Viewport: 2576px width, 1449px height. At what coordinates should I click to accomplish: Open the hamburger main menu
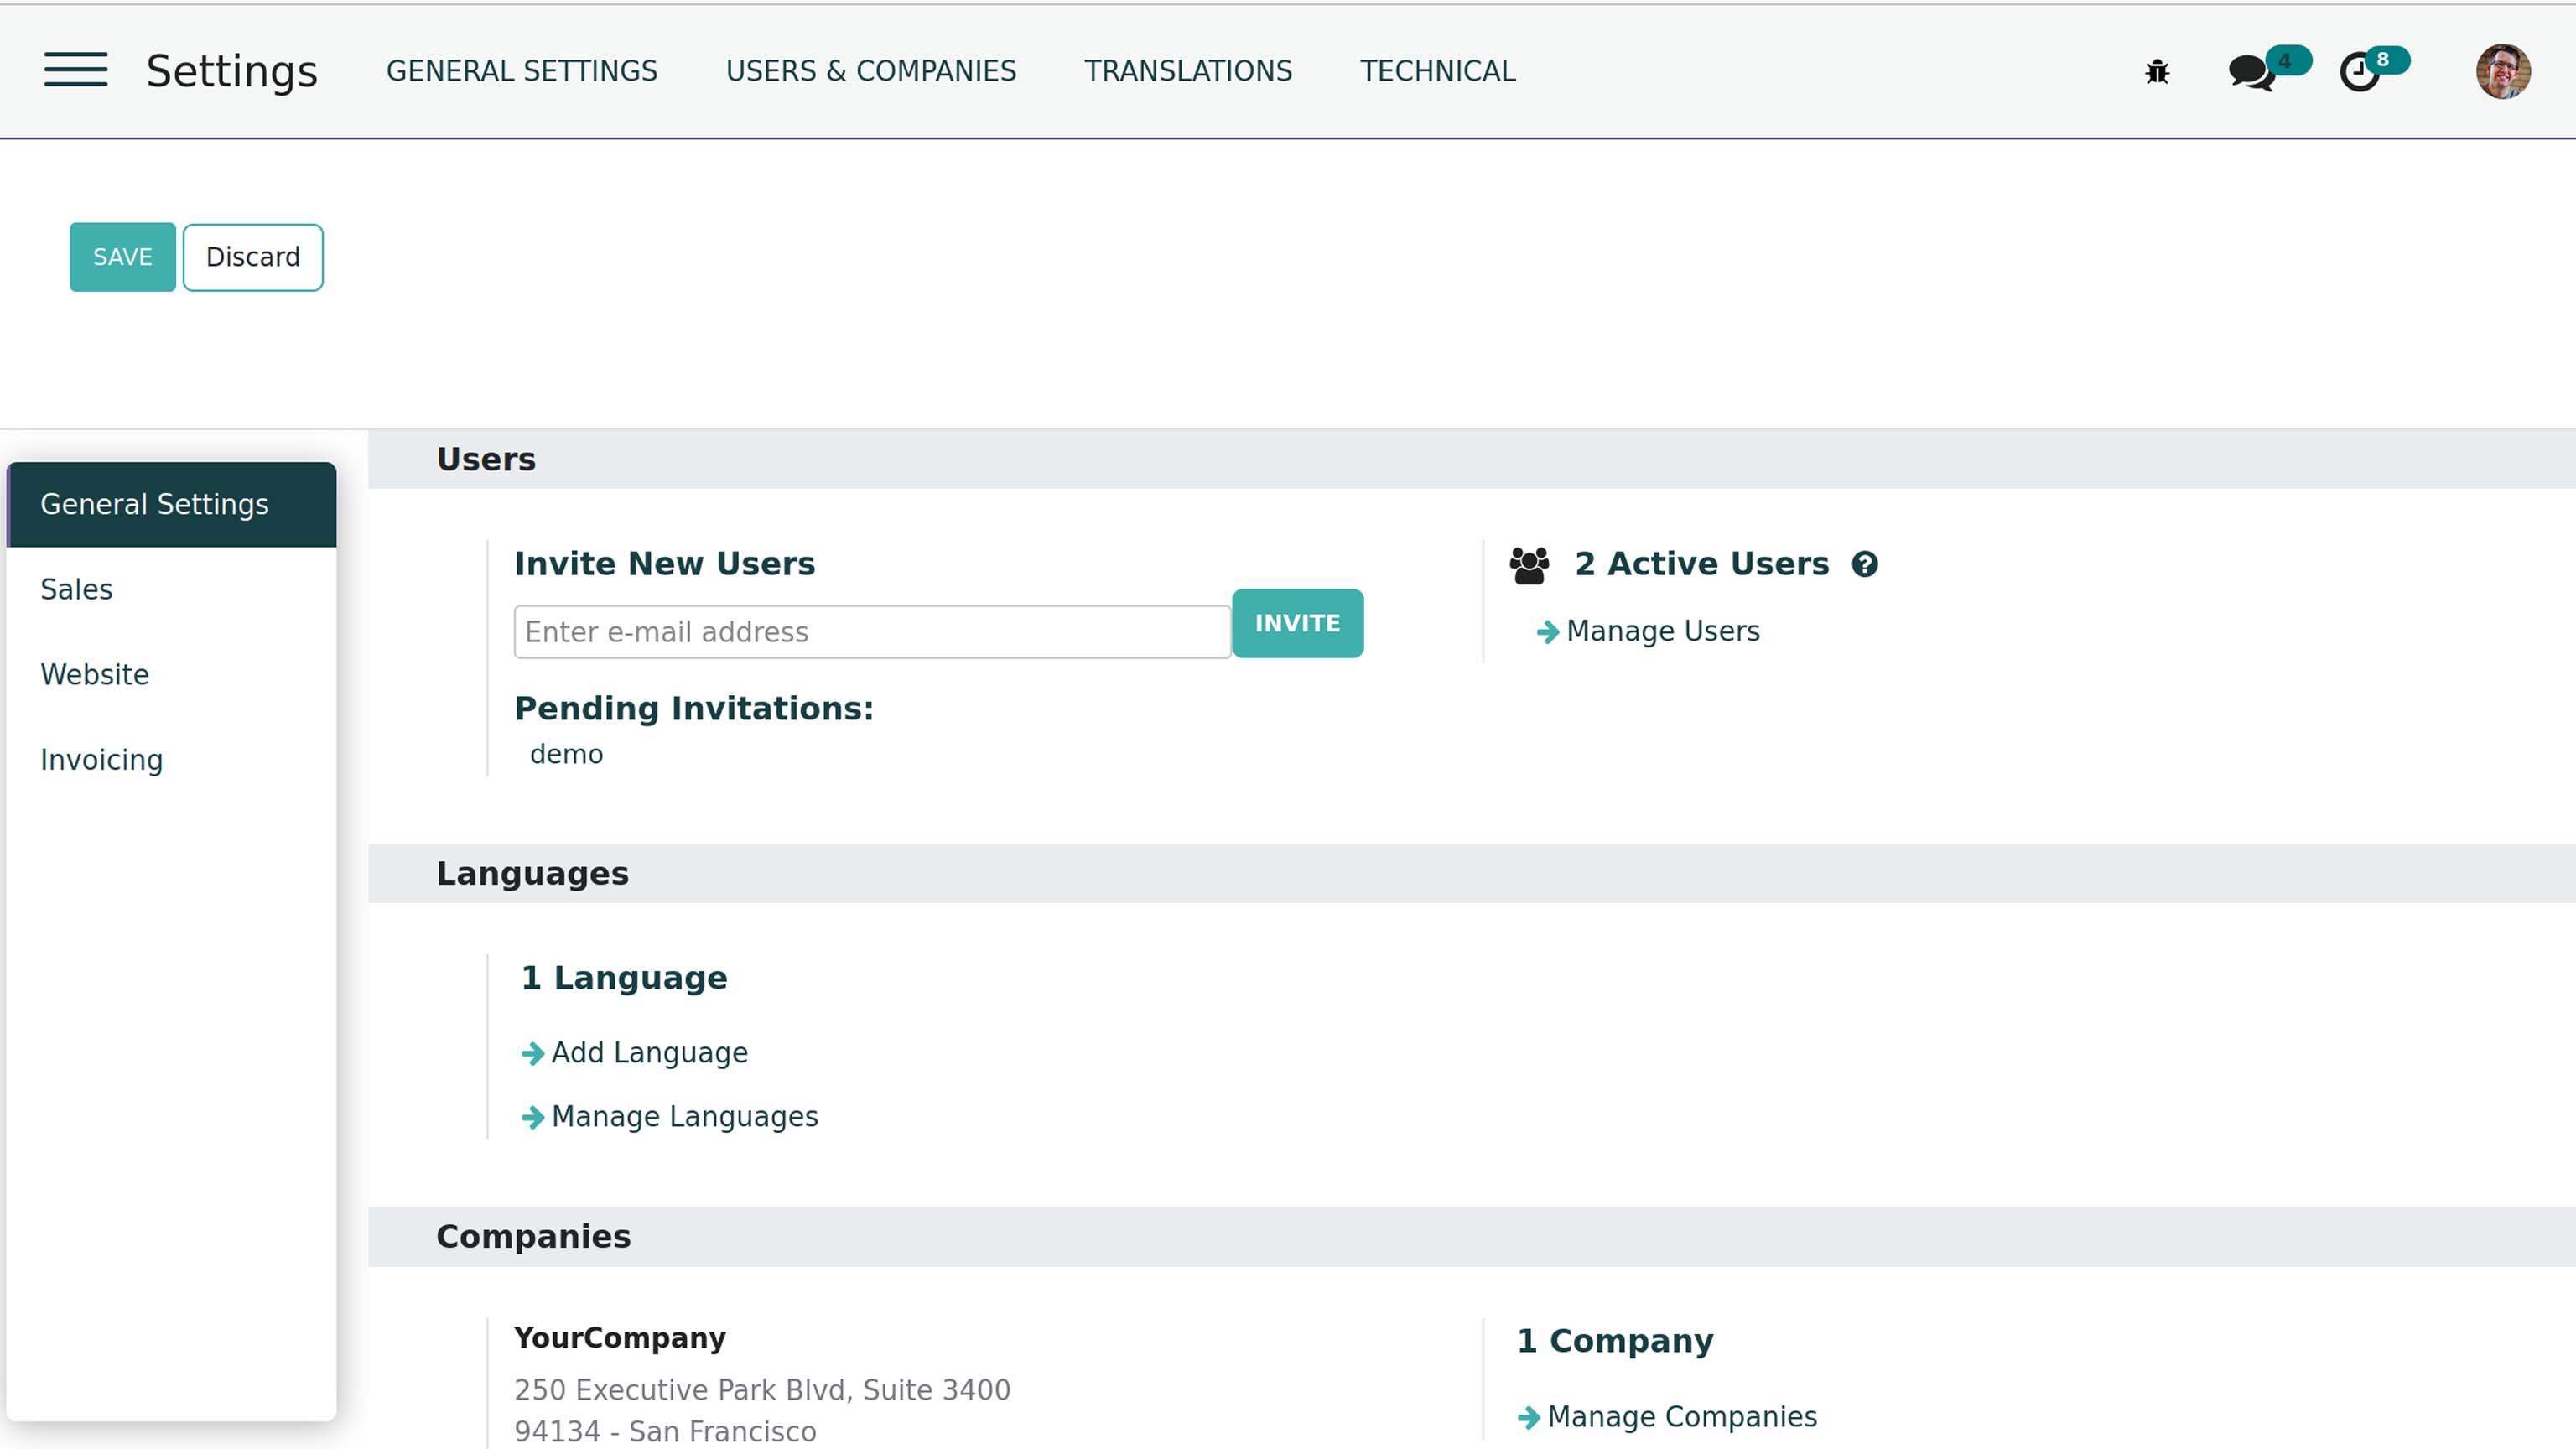pos(76,70)
